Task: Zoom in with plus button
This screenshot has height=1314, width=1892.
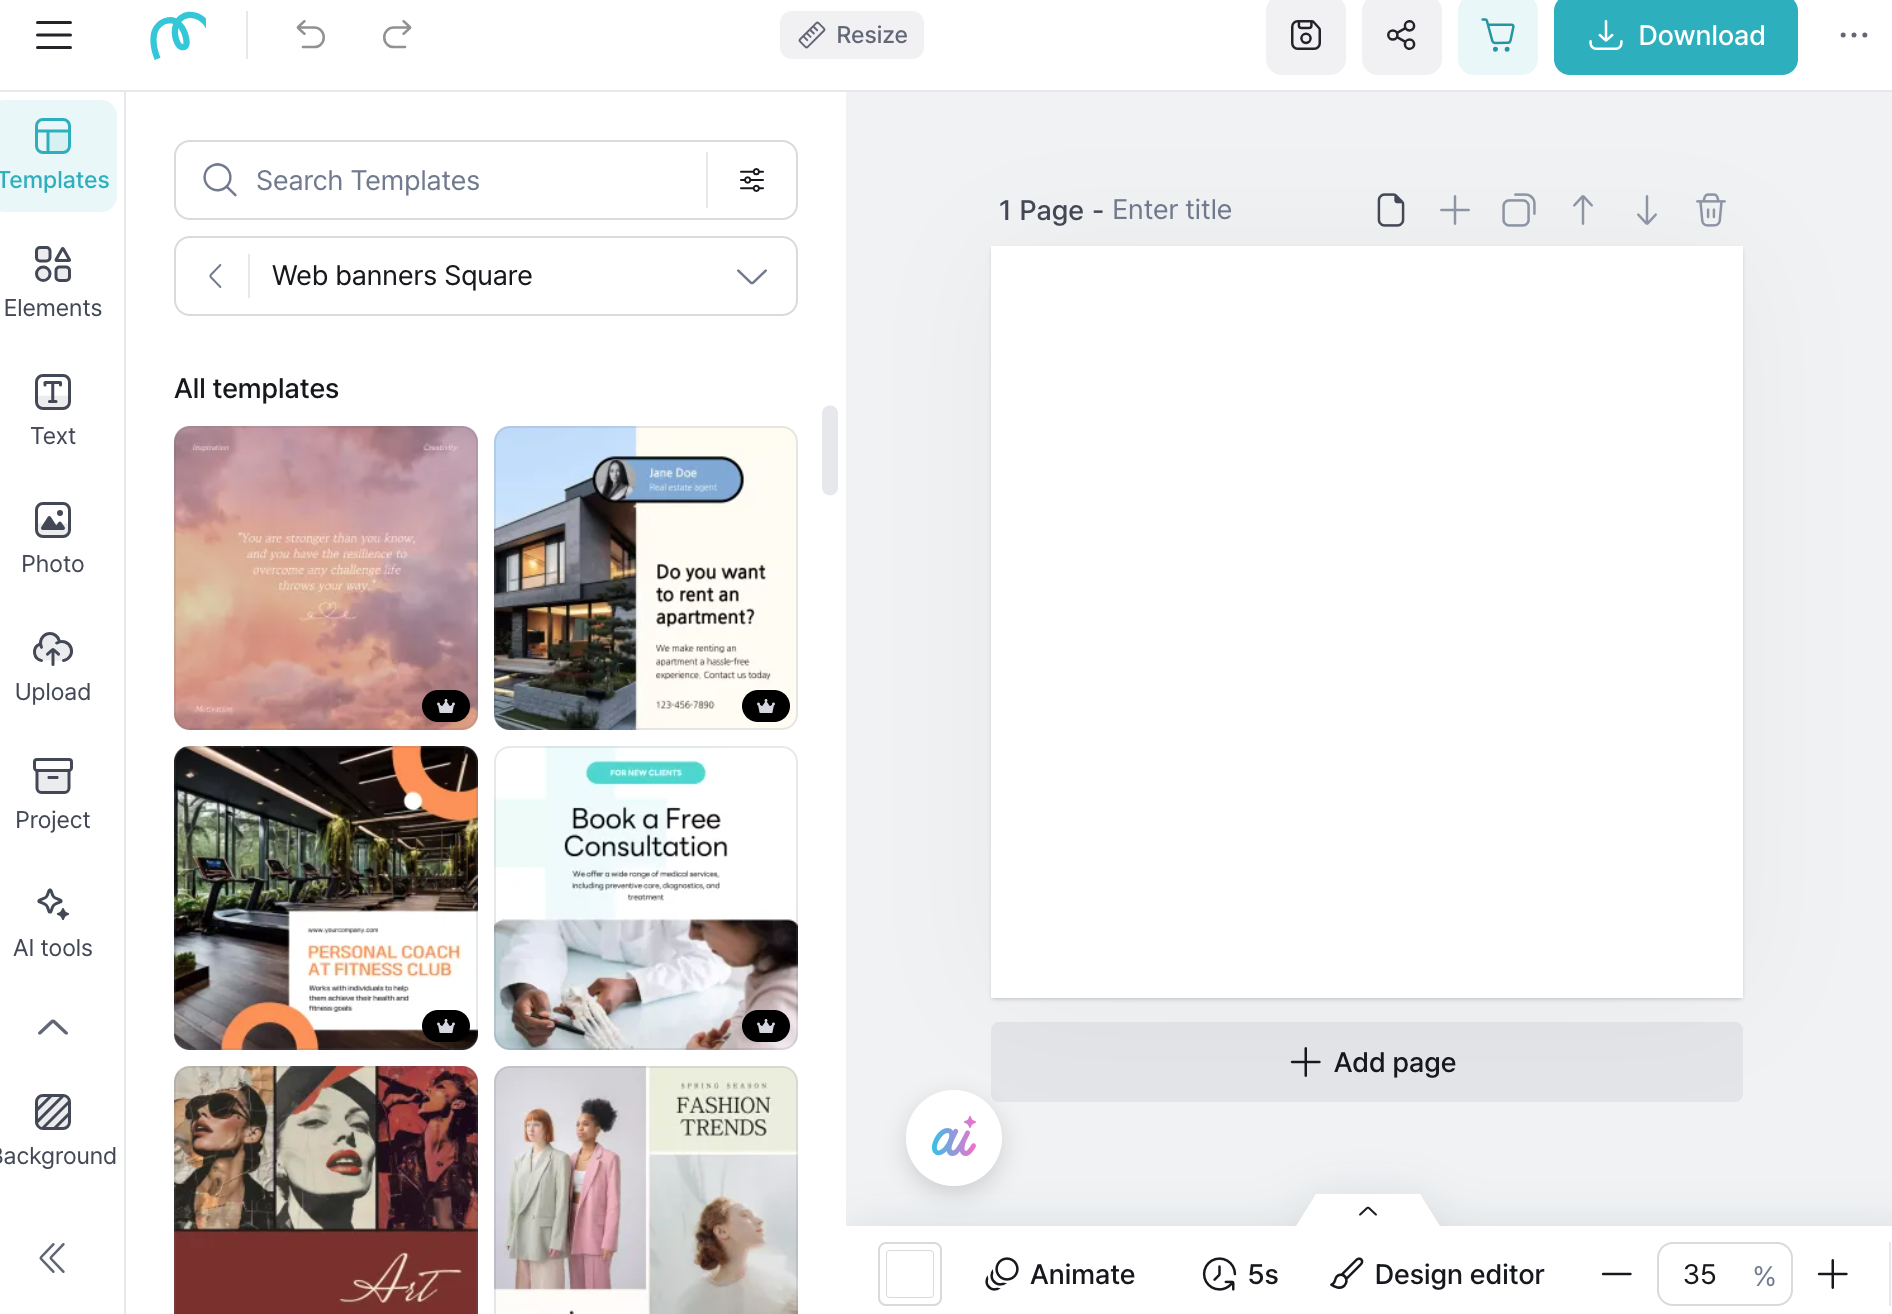Action: coord(1833,1274)
